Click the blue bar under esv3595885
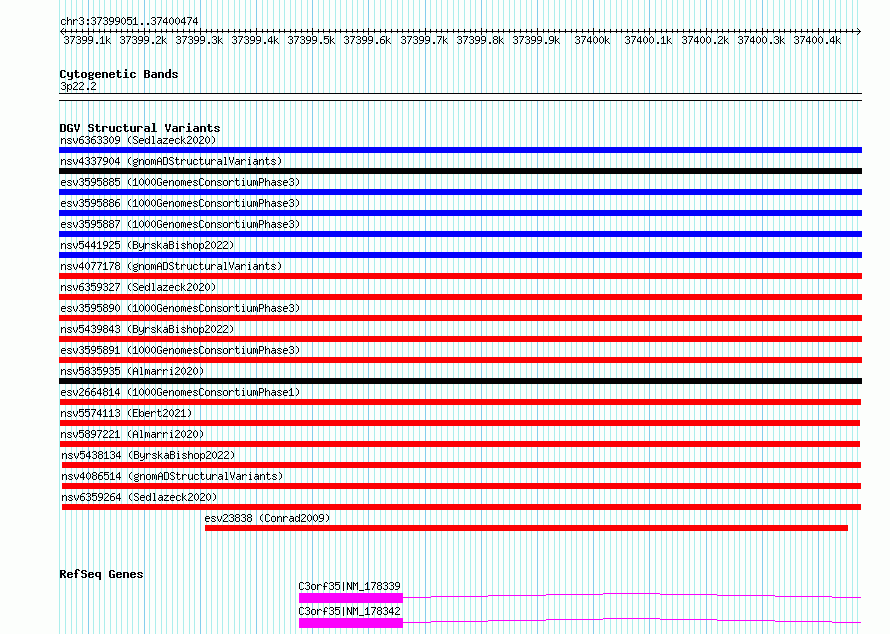Viewport: 890px width, 634px height. (460, 192)
